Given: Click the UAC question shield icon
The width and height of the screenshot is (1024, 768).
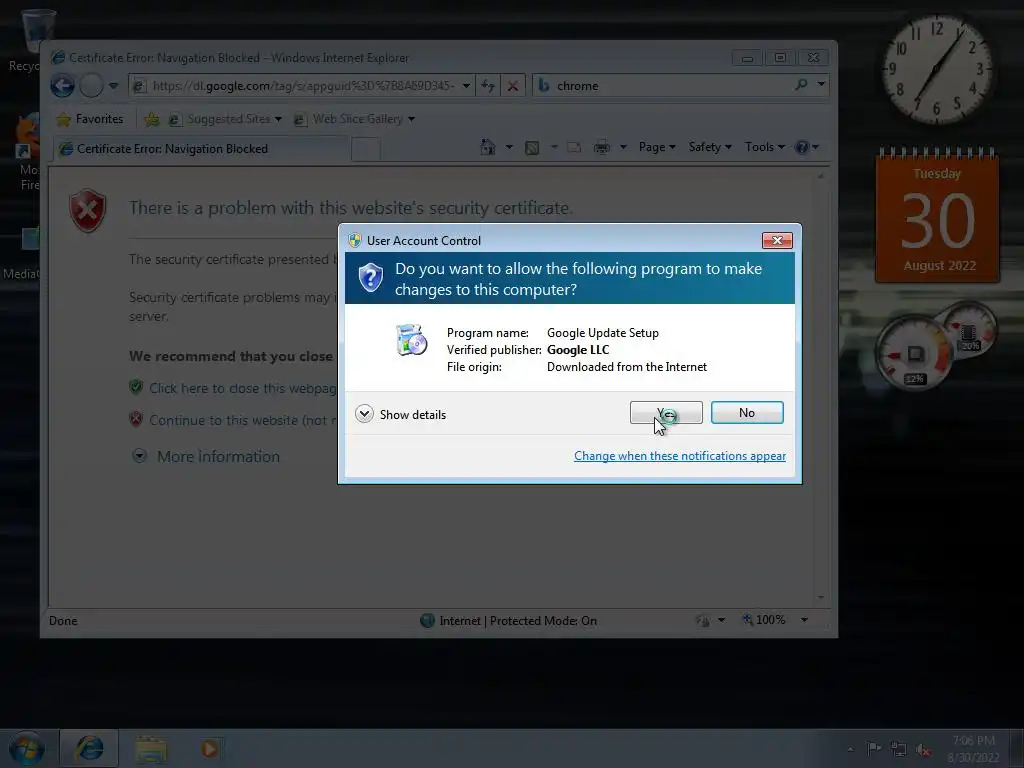Looking at the screenshot, I should pyautogui.click(x=370, y=278).
